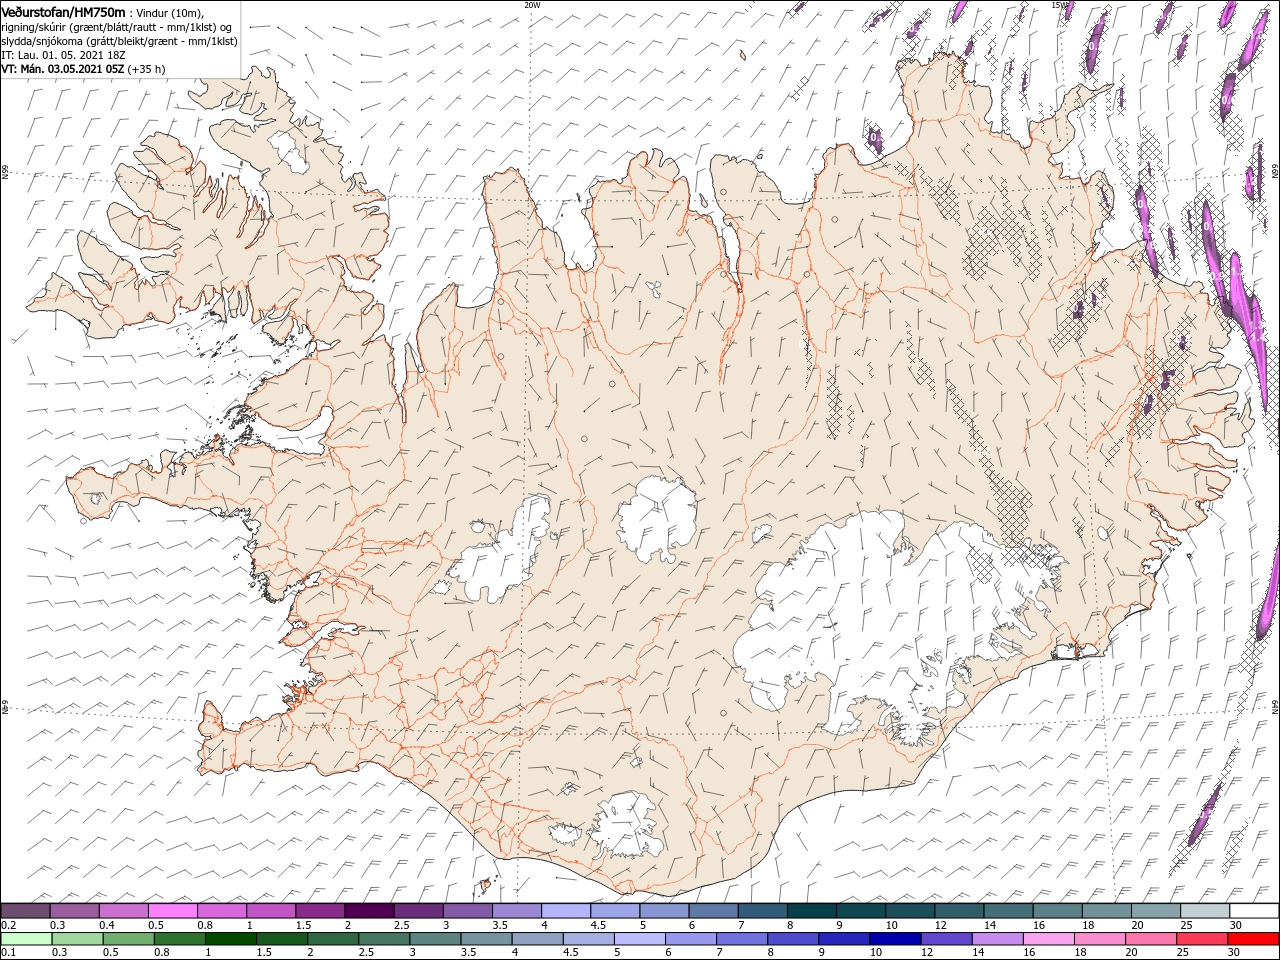Pick the pure red 30 swatch in green-red legend row
The image size is (1280, 960).
click(1252, 939)
